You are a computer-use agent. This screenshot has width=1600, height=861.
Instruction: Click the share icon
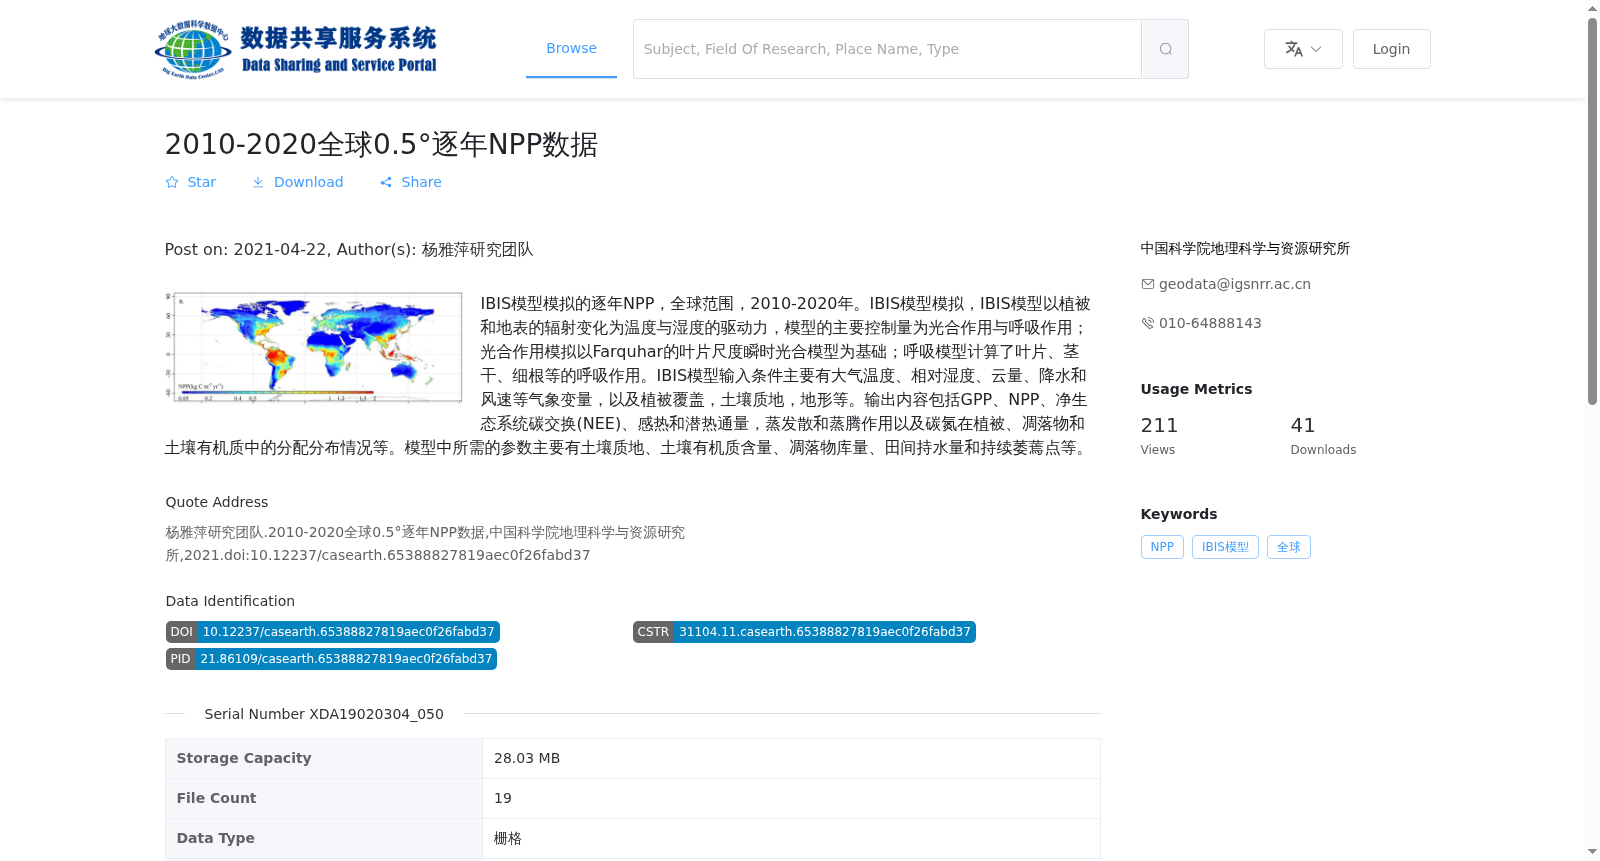386,182
